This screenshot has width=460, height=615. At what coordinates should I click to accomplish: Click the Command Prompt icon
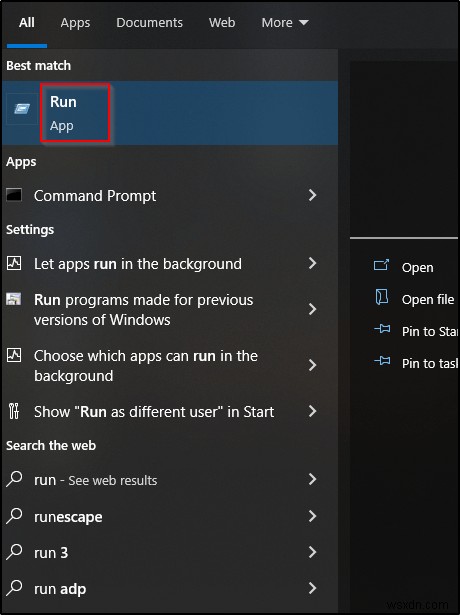[x=14, y=195]
